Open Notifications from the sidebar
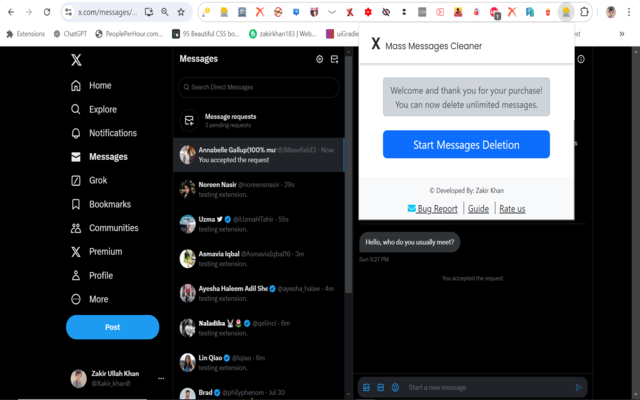This screenshot has width=640, height=400. point(104,133)
